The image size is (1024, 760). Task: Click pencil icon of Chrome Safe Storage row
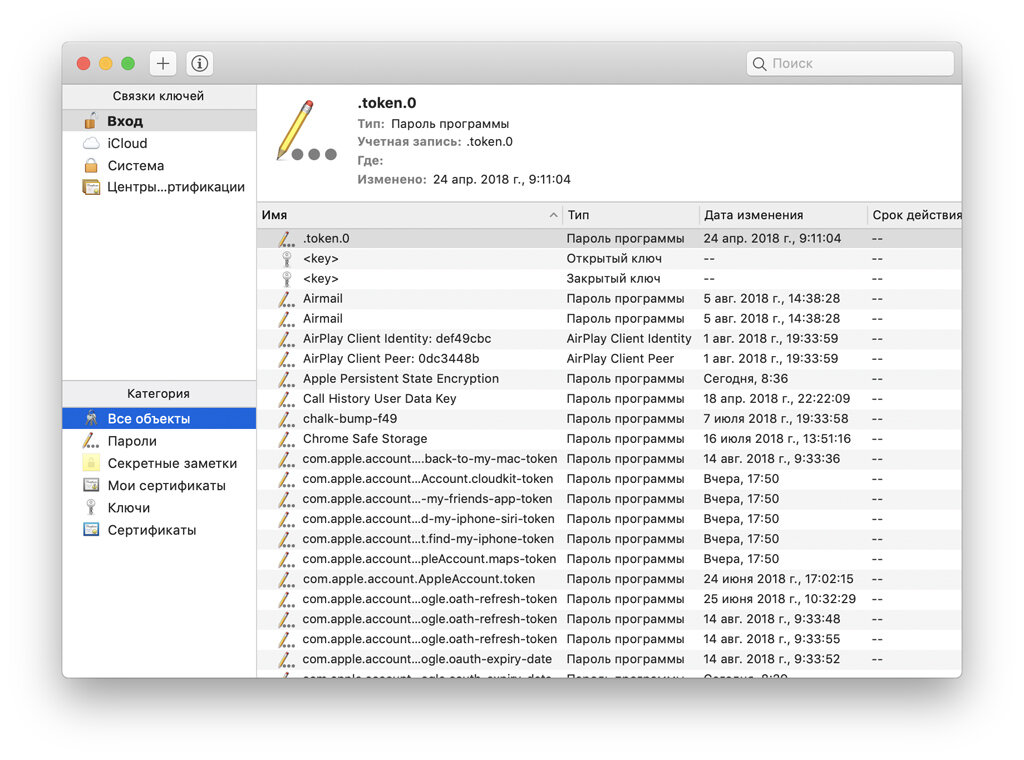pos(286,439)
